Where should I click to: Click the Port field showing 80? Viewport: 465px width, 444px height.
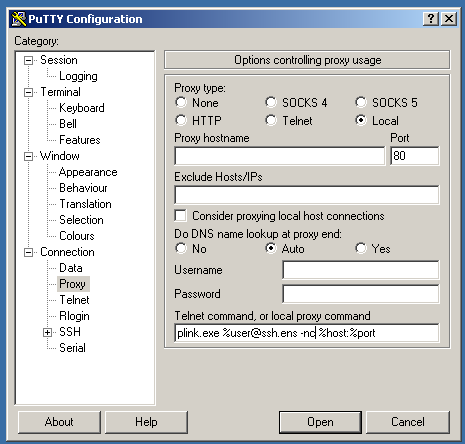pos(415,156)
